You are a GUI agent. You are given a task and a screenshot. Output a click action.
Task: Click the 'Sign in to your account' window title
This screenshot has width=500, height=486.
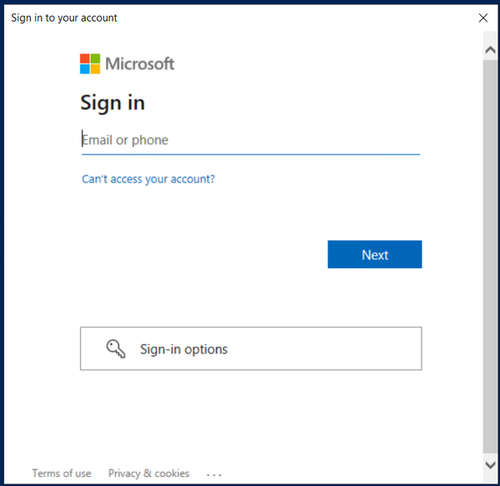coord(64,18)
